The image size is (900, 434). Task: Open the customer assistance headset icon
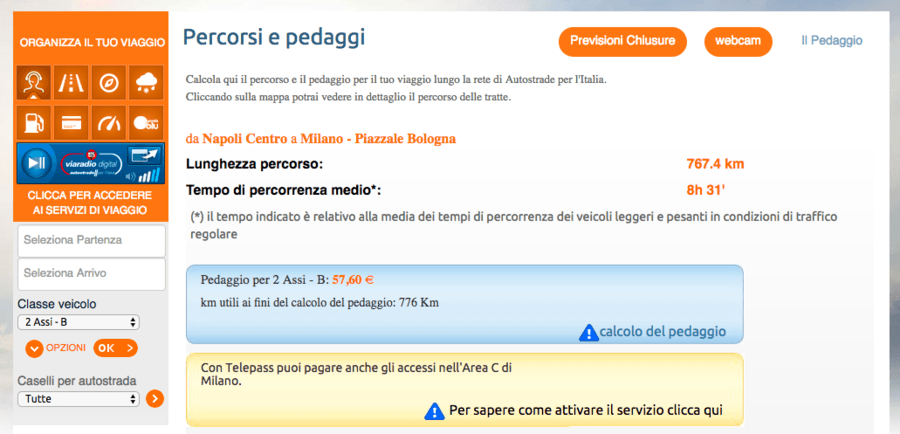[34, 83]
